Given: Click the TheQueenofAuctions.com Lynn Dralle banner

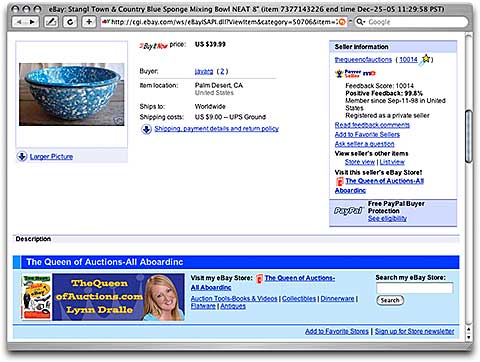Looking at the screenshot, I should [x=118, y=297].
